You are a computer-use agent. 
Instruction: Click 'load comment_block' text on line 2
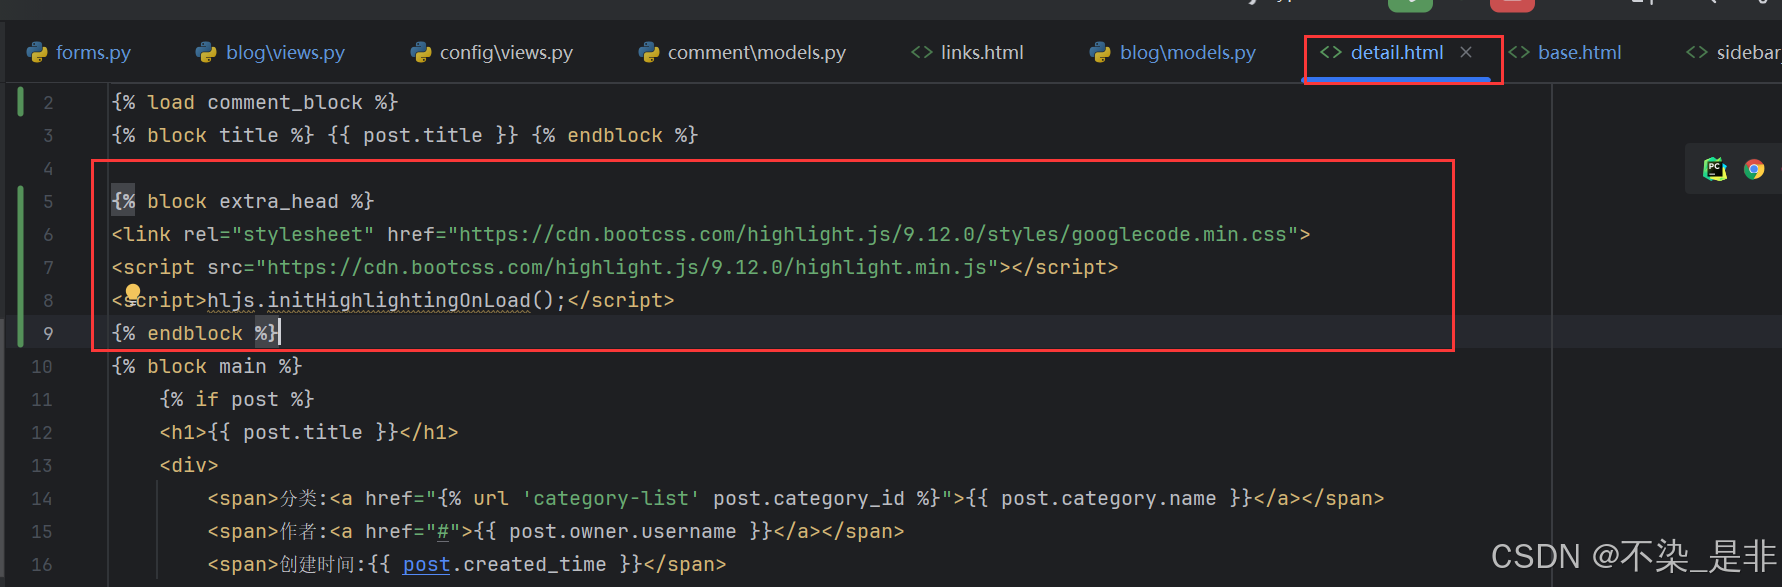[255, 103]
